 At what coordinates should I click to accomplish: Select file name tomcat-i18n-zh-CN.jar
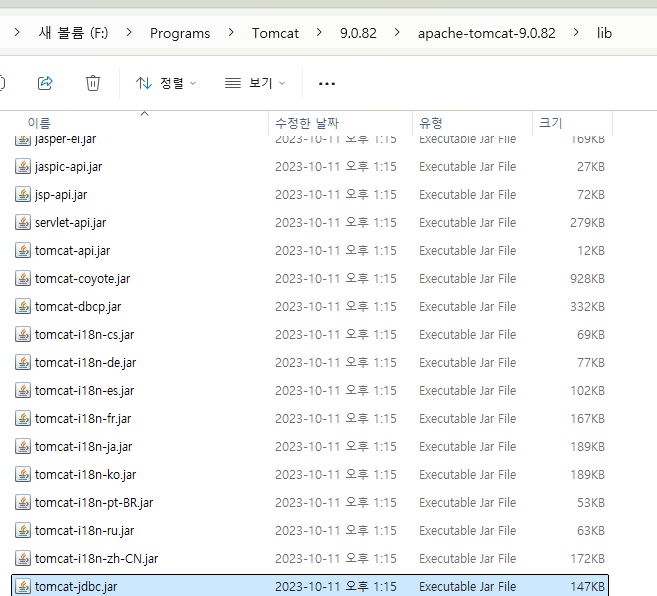pos(96,559)
